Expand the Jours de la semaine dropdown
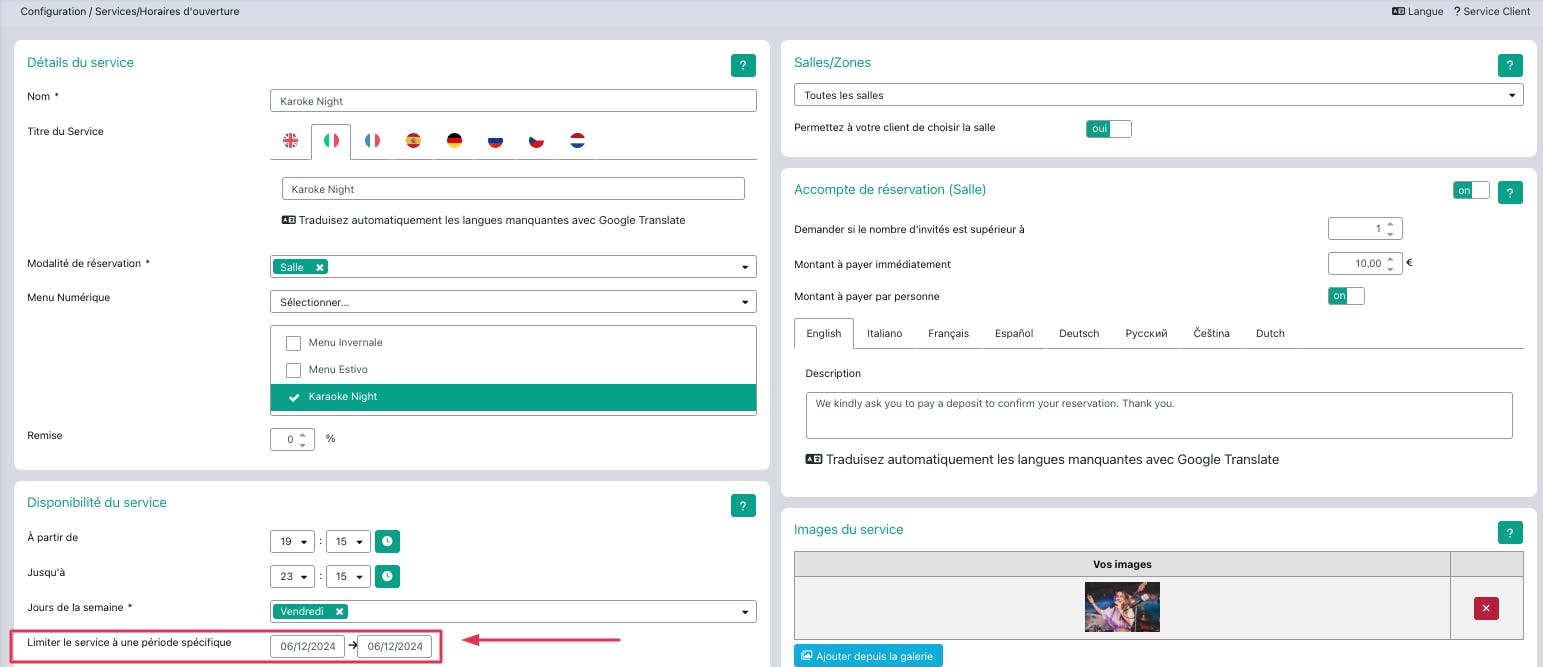The width and height of the screenshot is (1543, 667). 744,611
